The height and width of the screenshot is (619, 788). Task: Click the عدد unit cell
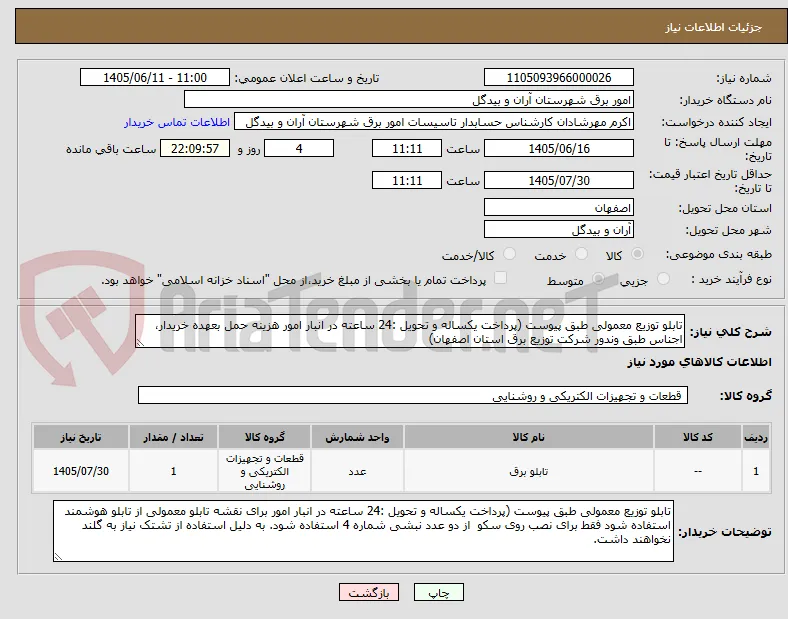click(x=357, y=471)
